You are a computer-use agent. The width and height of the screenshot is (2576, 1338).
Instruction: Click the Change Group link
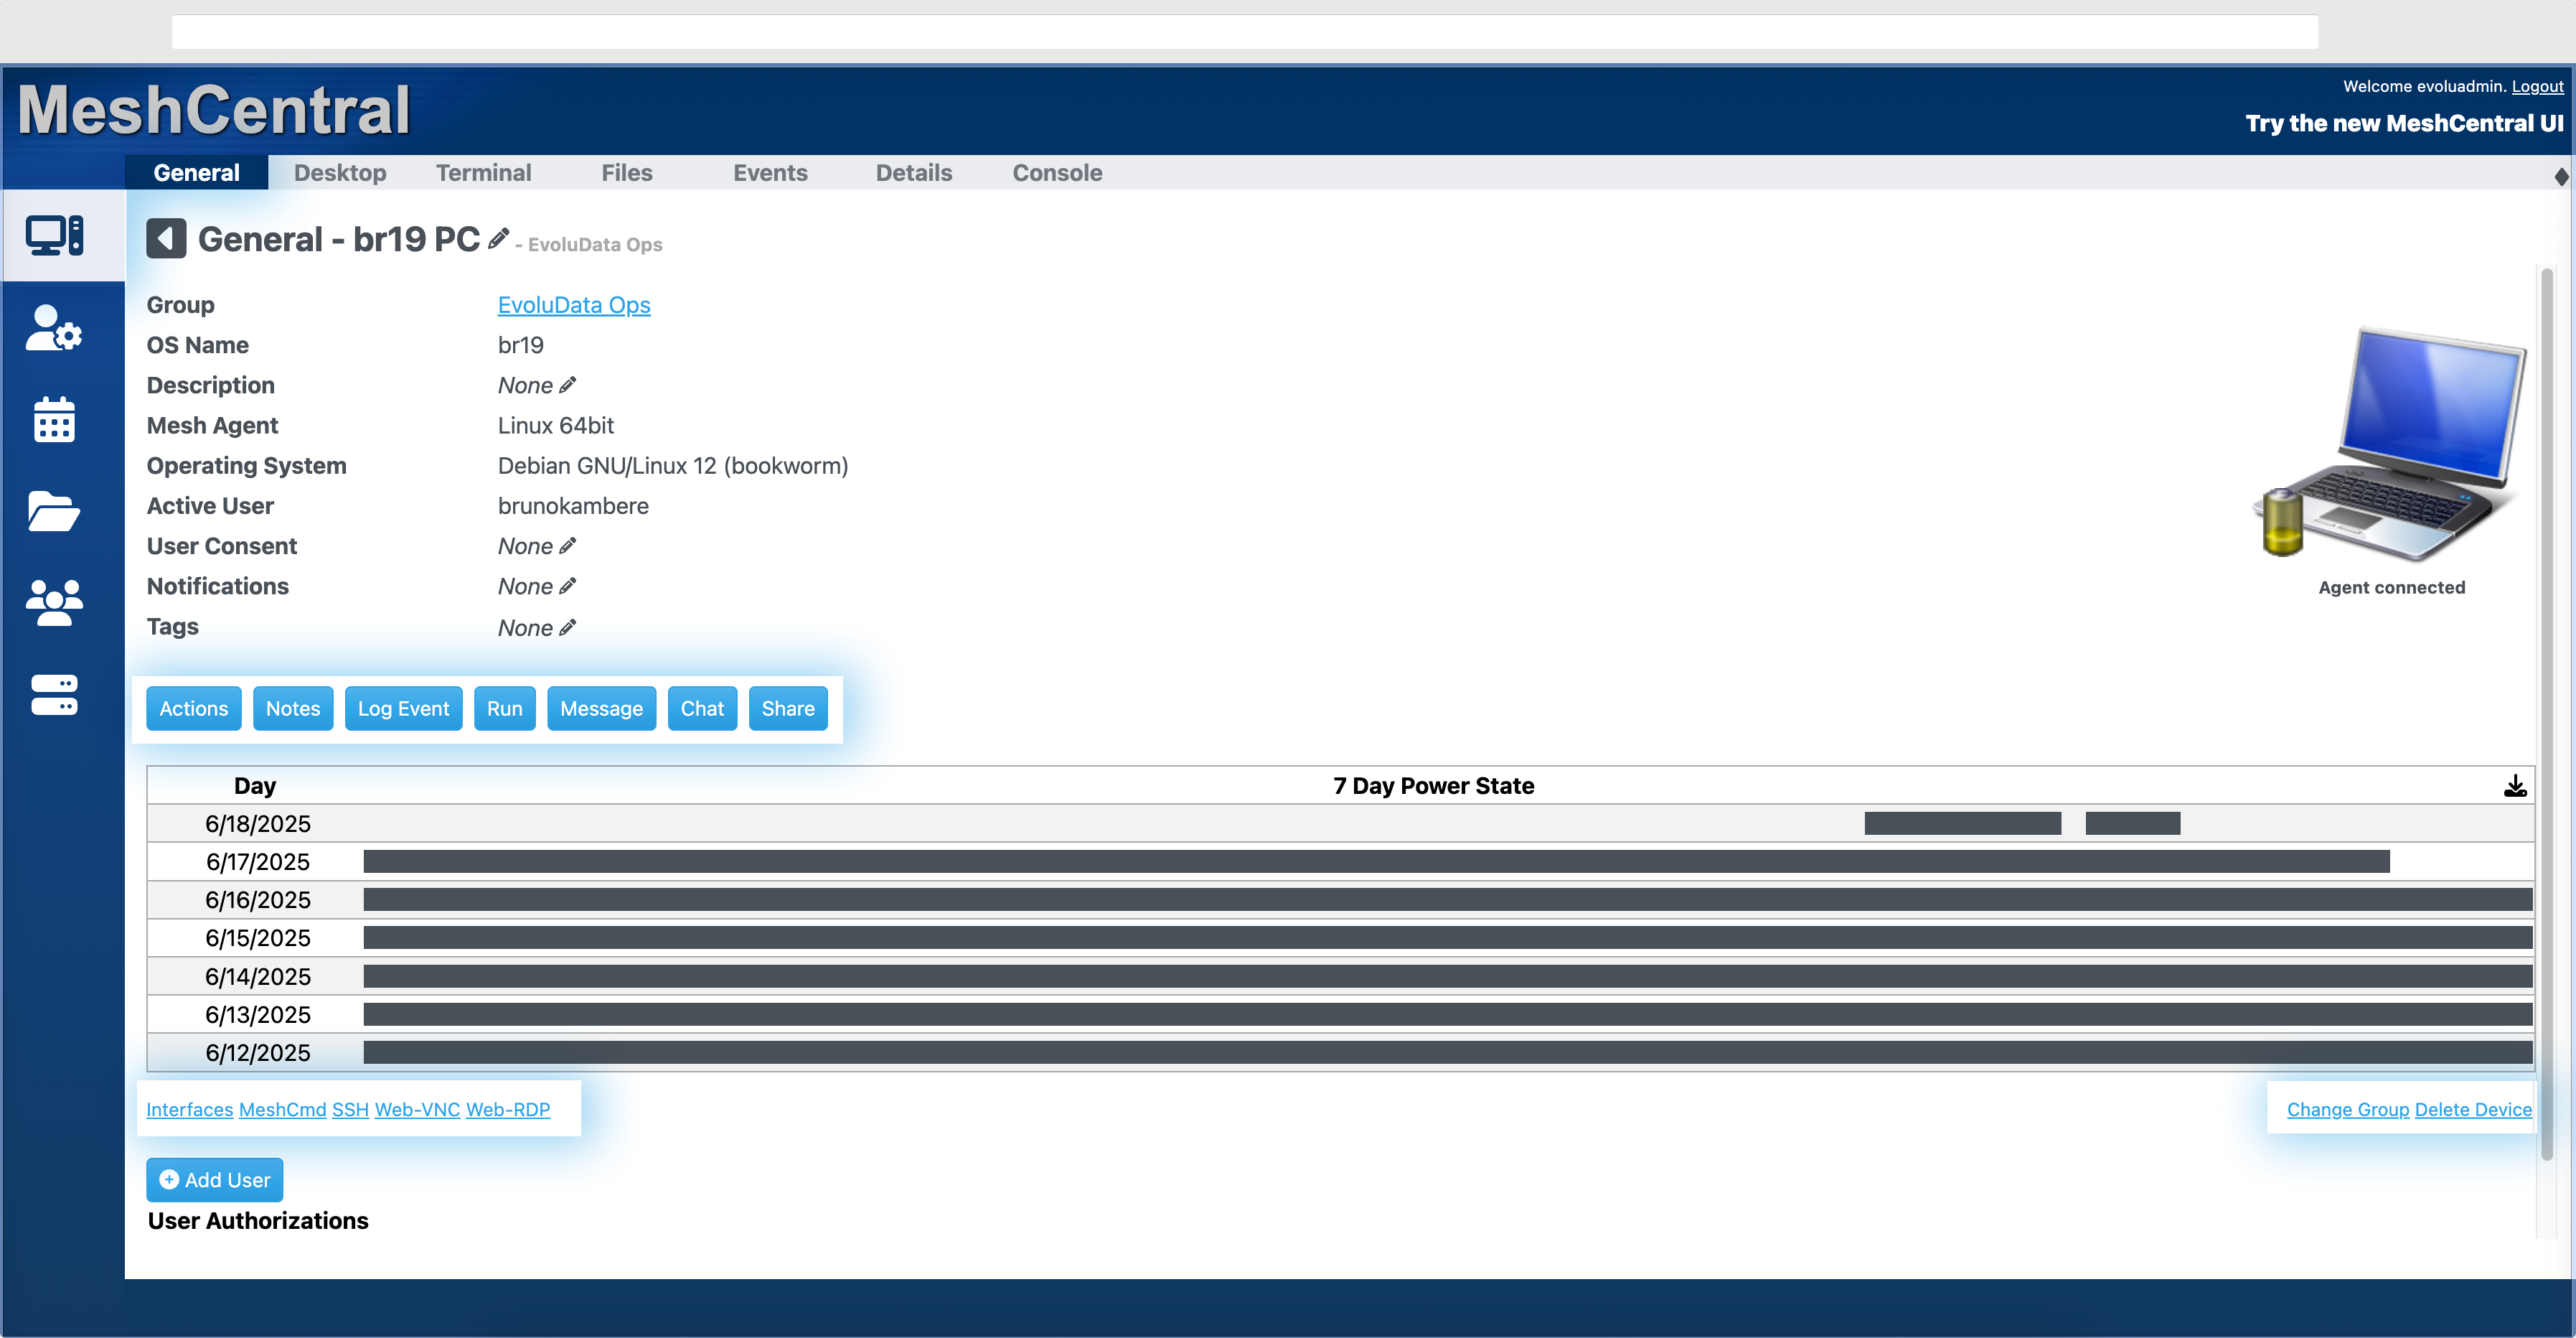tap(2348, 1109)
